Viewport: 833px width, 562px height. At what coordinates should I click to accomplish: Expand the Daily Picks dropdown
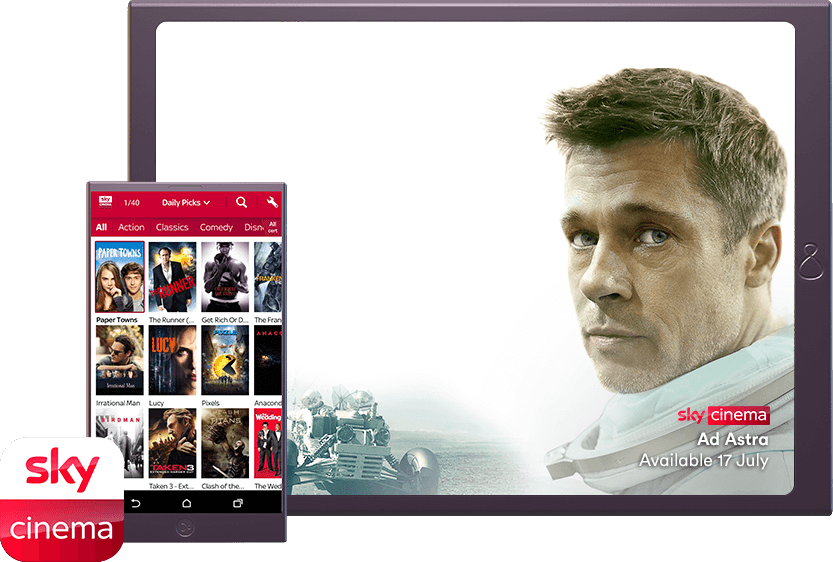click(186, 202)
